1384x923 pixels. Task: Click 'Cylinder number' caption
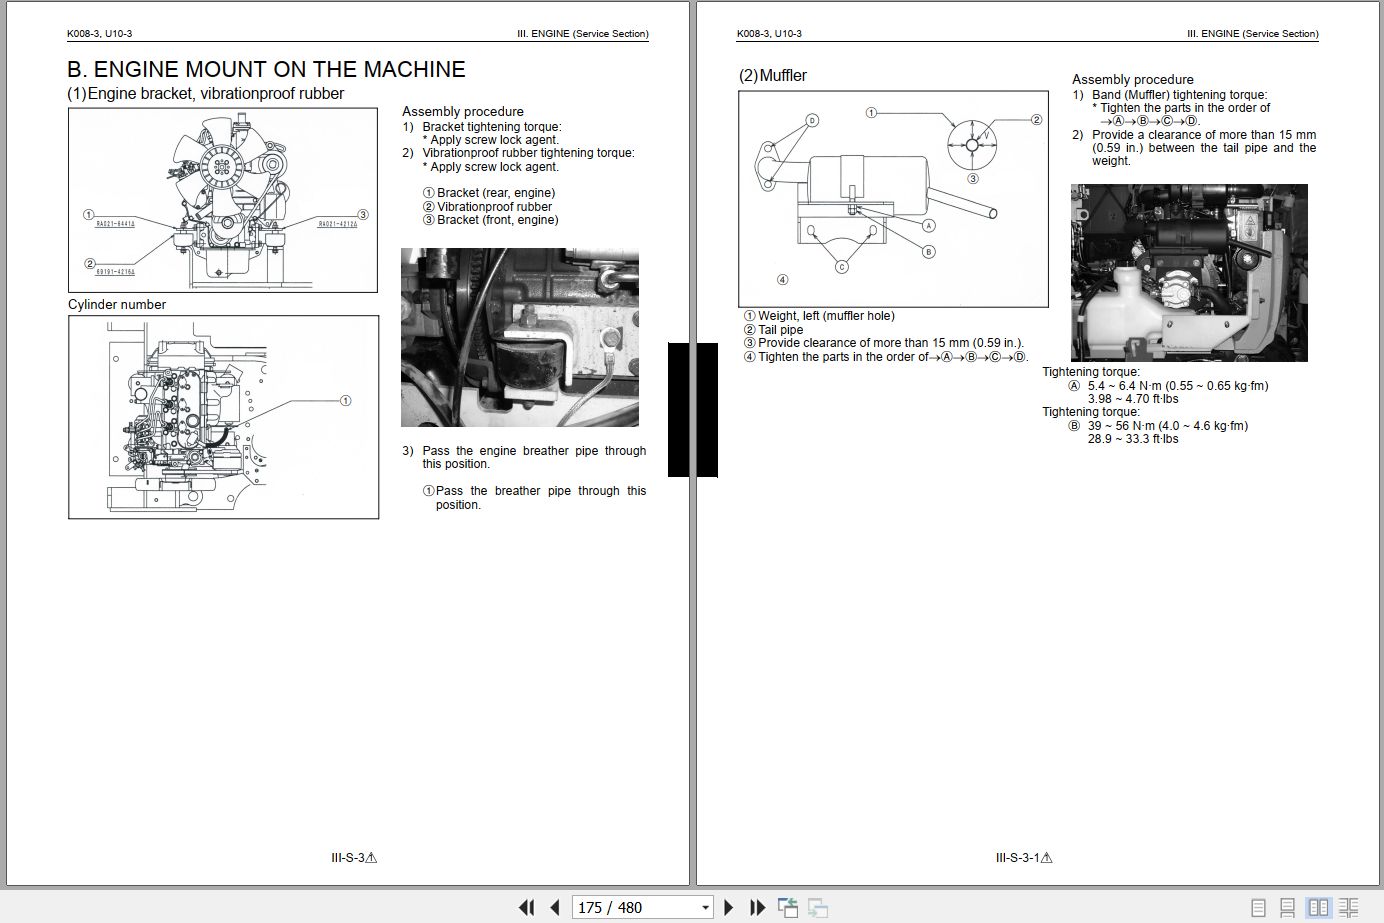[x=117, y=304]
